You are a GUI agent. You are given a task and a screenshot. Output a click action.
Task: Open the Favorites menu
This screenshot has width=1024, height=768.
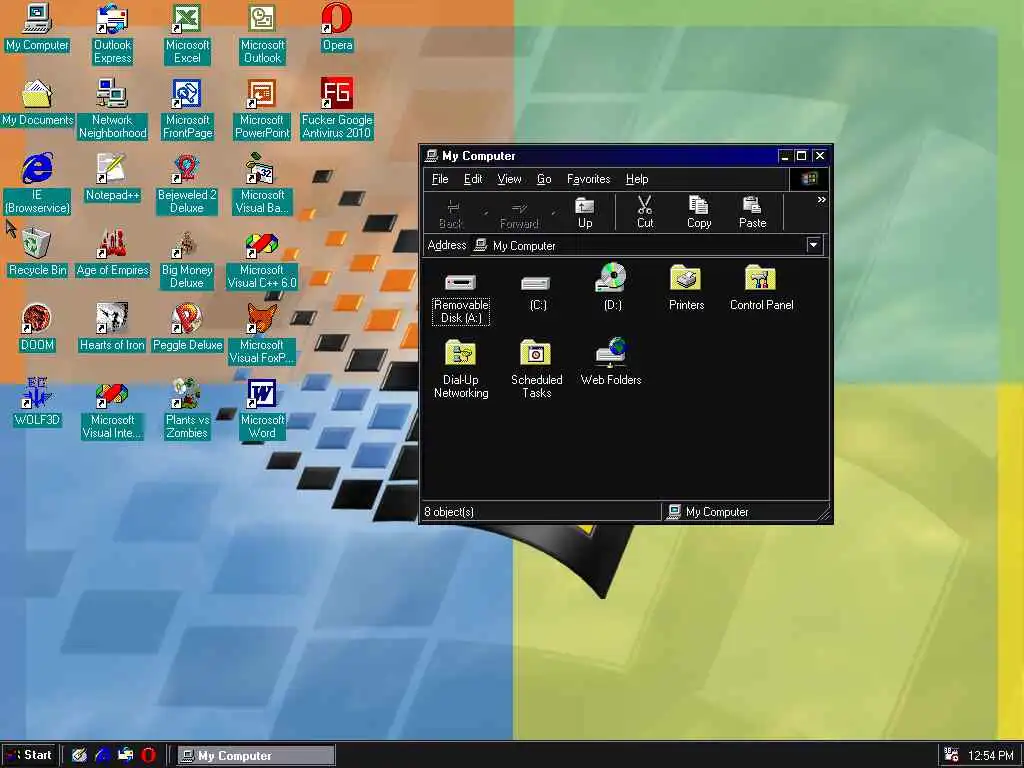point(588,179)
